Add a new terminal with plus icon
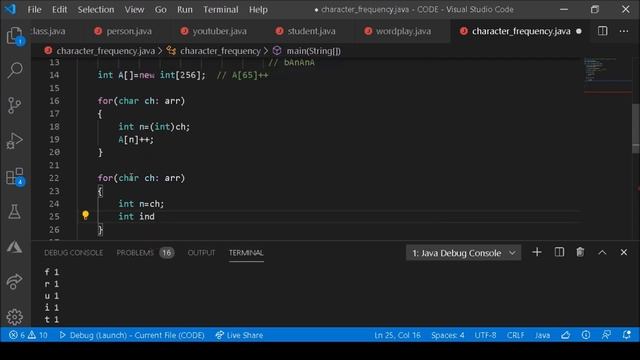This screenshot has width=640, height=360. click(x=537, y=252)
